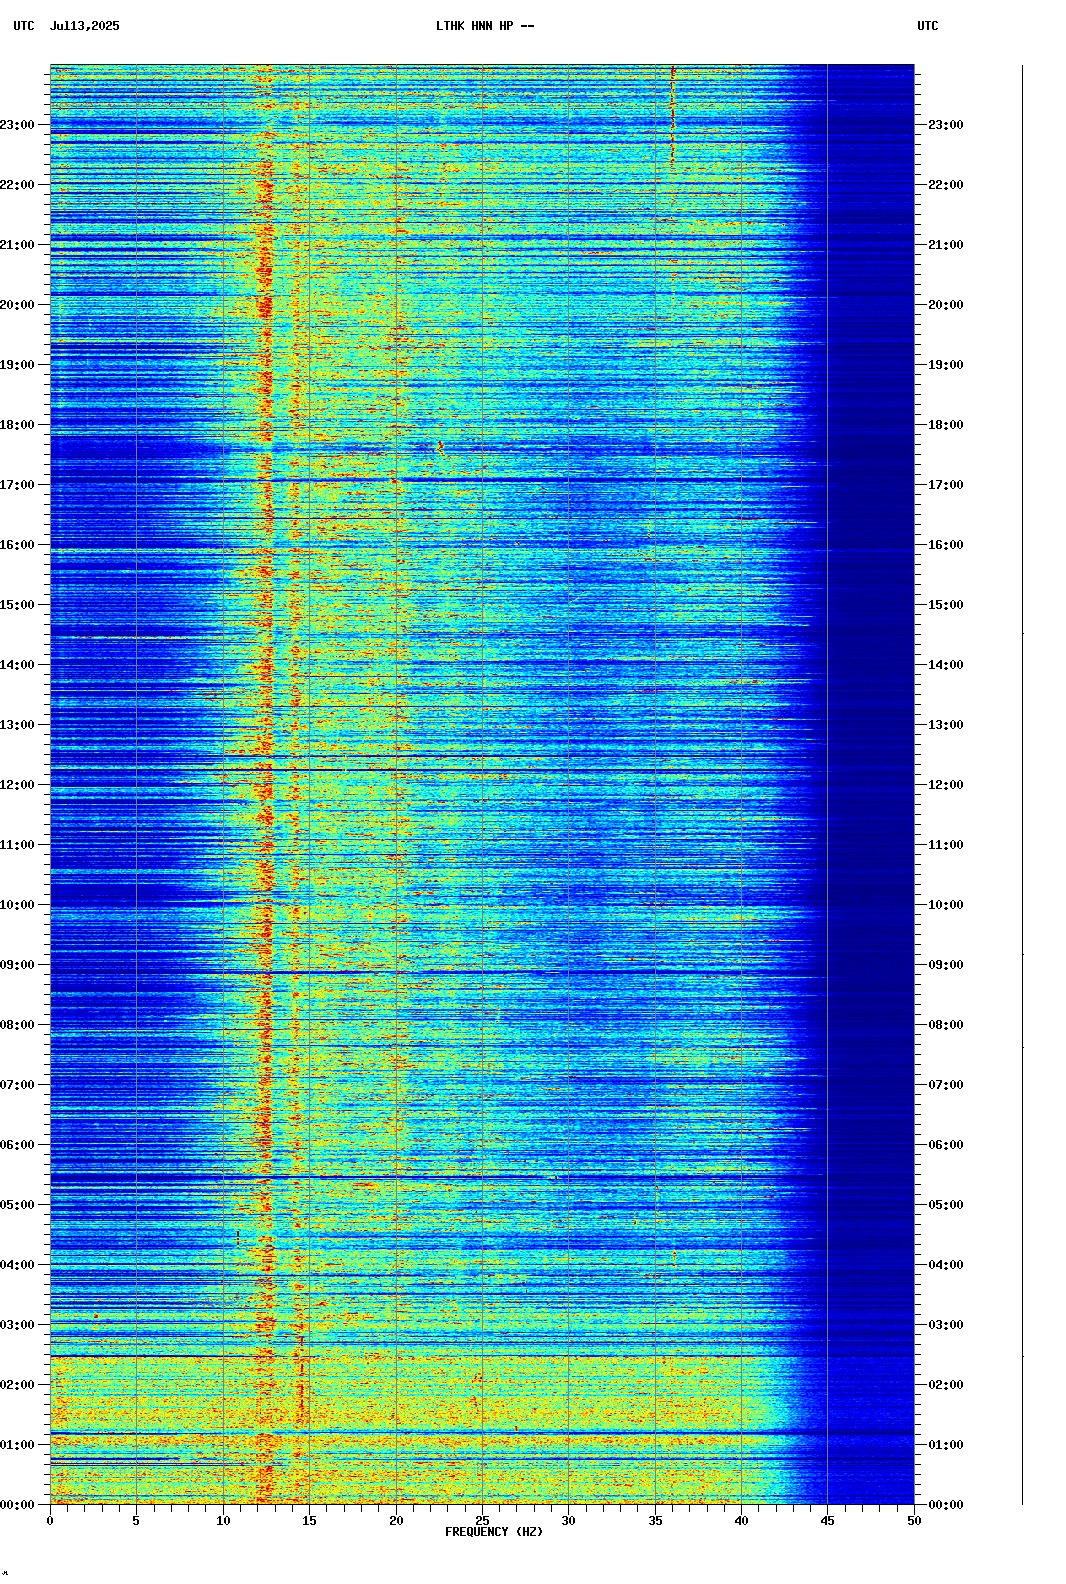Click 10:00 on the left time axis
Image resolution: width=1066 pixels, height=1584 pixels.
click(17, 905)
